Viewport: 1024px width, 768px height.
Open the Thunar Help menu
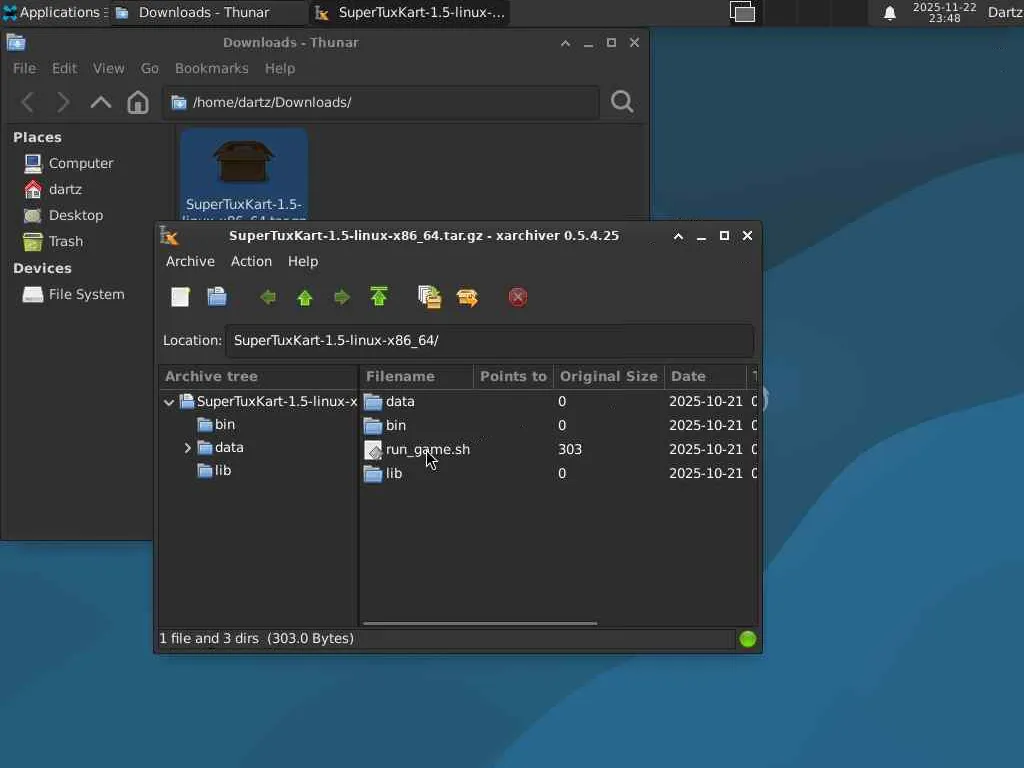point(280,69)
